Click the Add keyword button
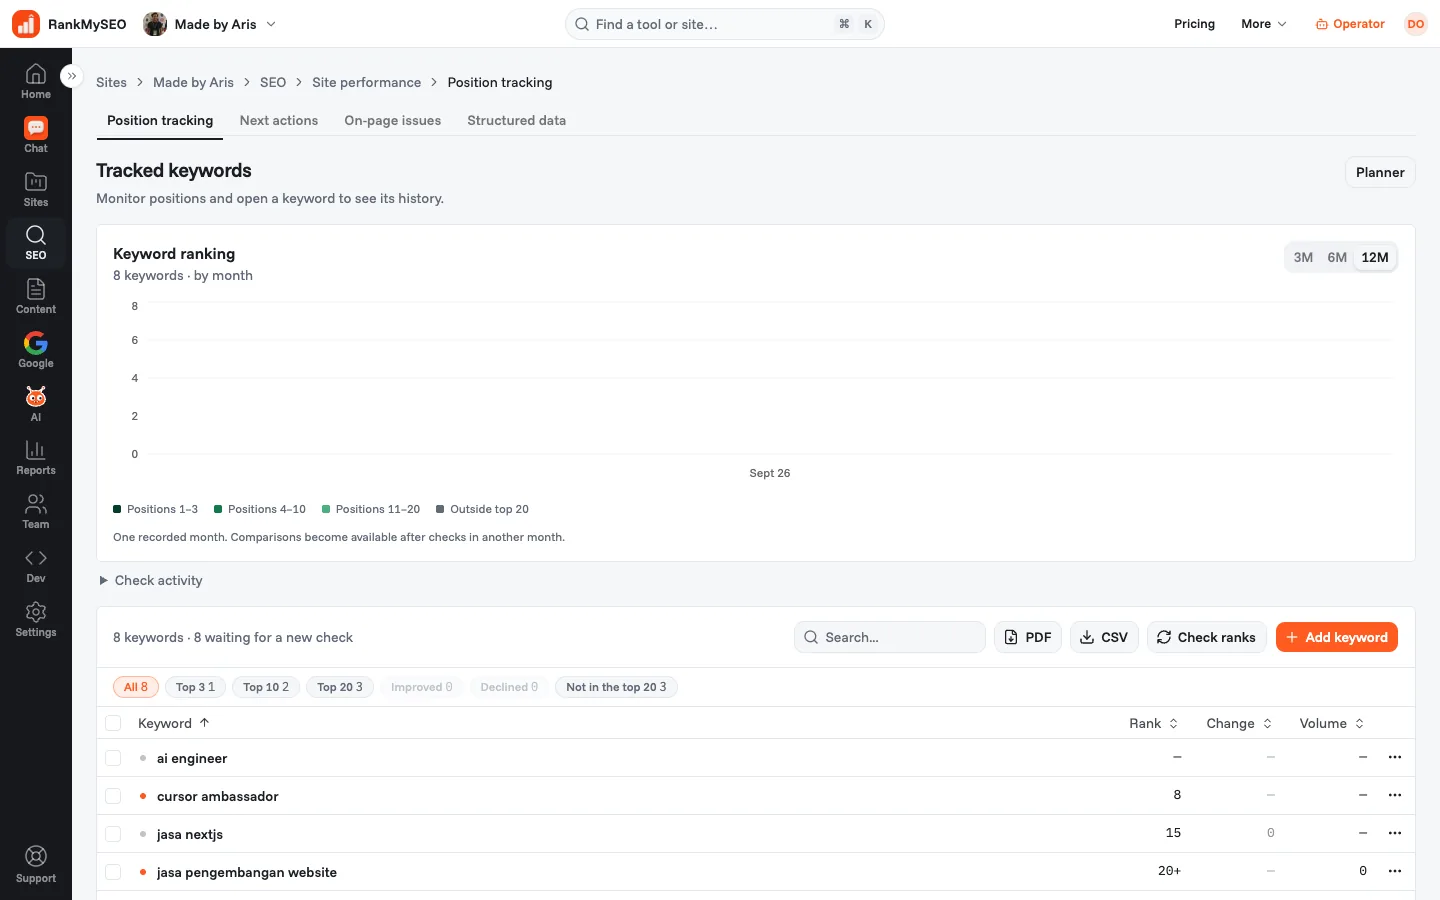The height and width of the screenshot is (900, 1440). click(1337, 637)
